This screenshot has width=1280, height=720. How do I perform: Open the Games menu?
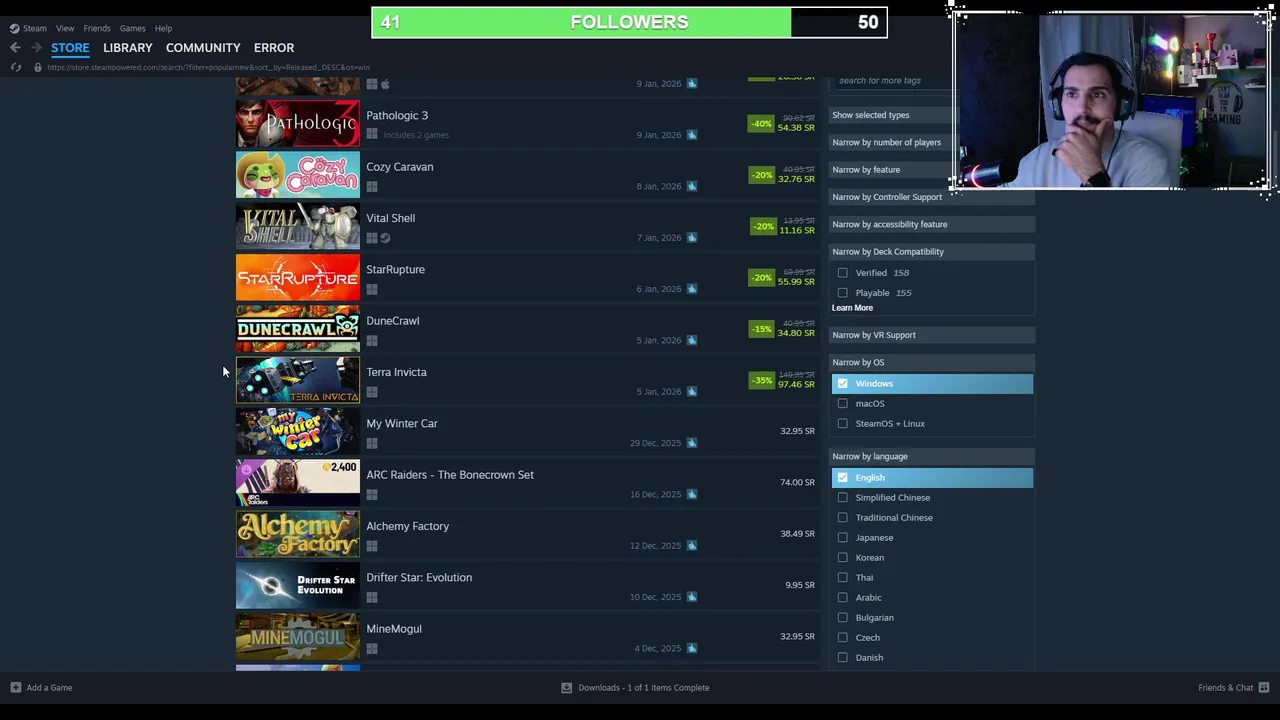tap(132, 28)
